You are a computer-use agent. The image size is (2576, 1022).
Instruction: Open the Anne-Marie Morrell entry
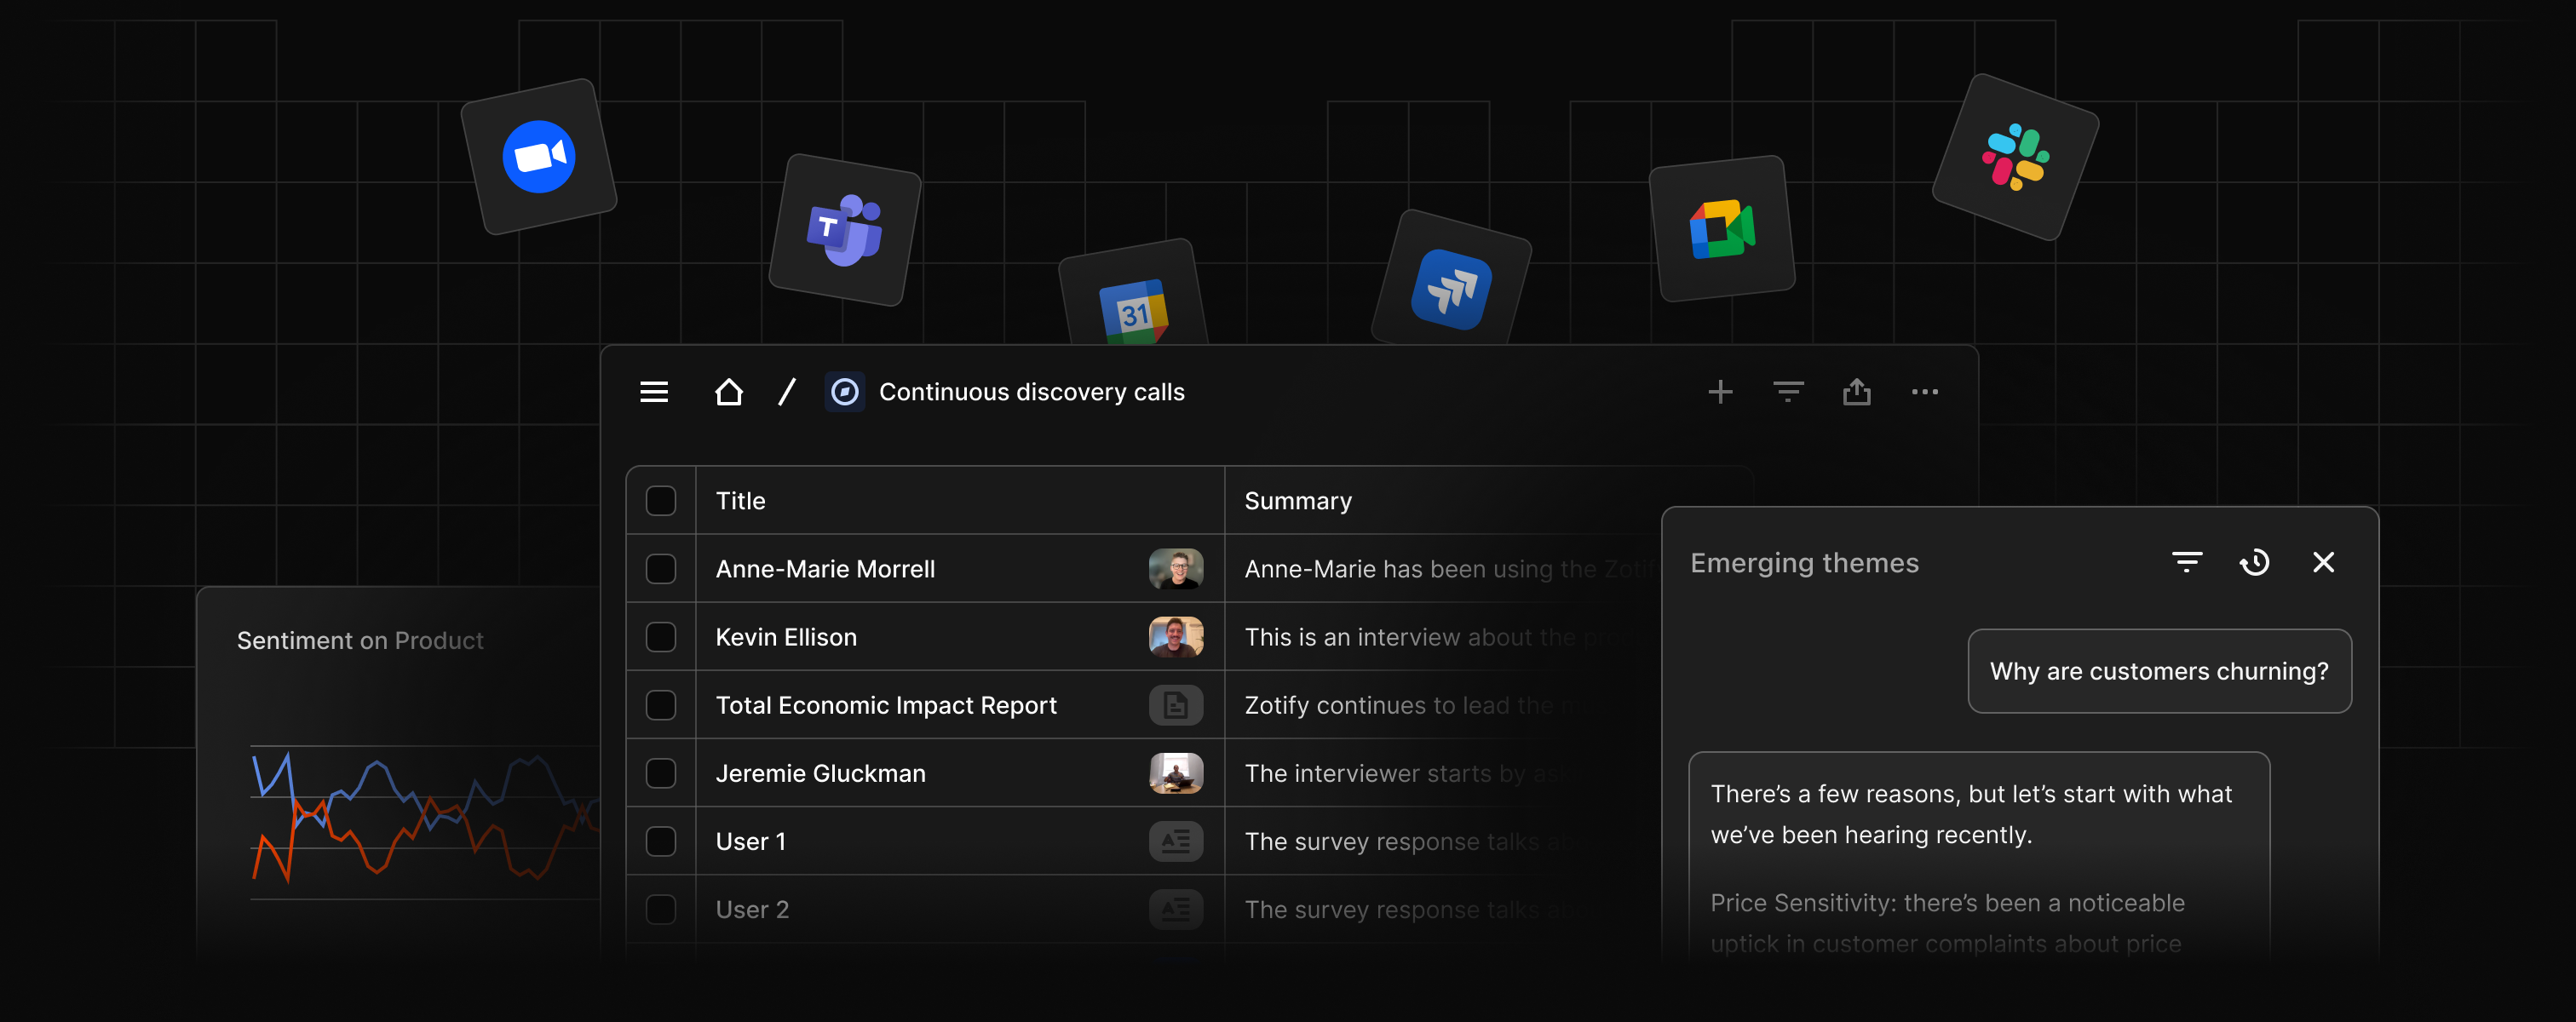pyautogui.click(x=825, y=569)
